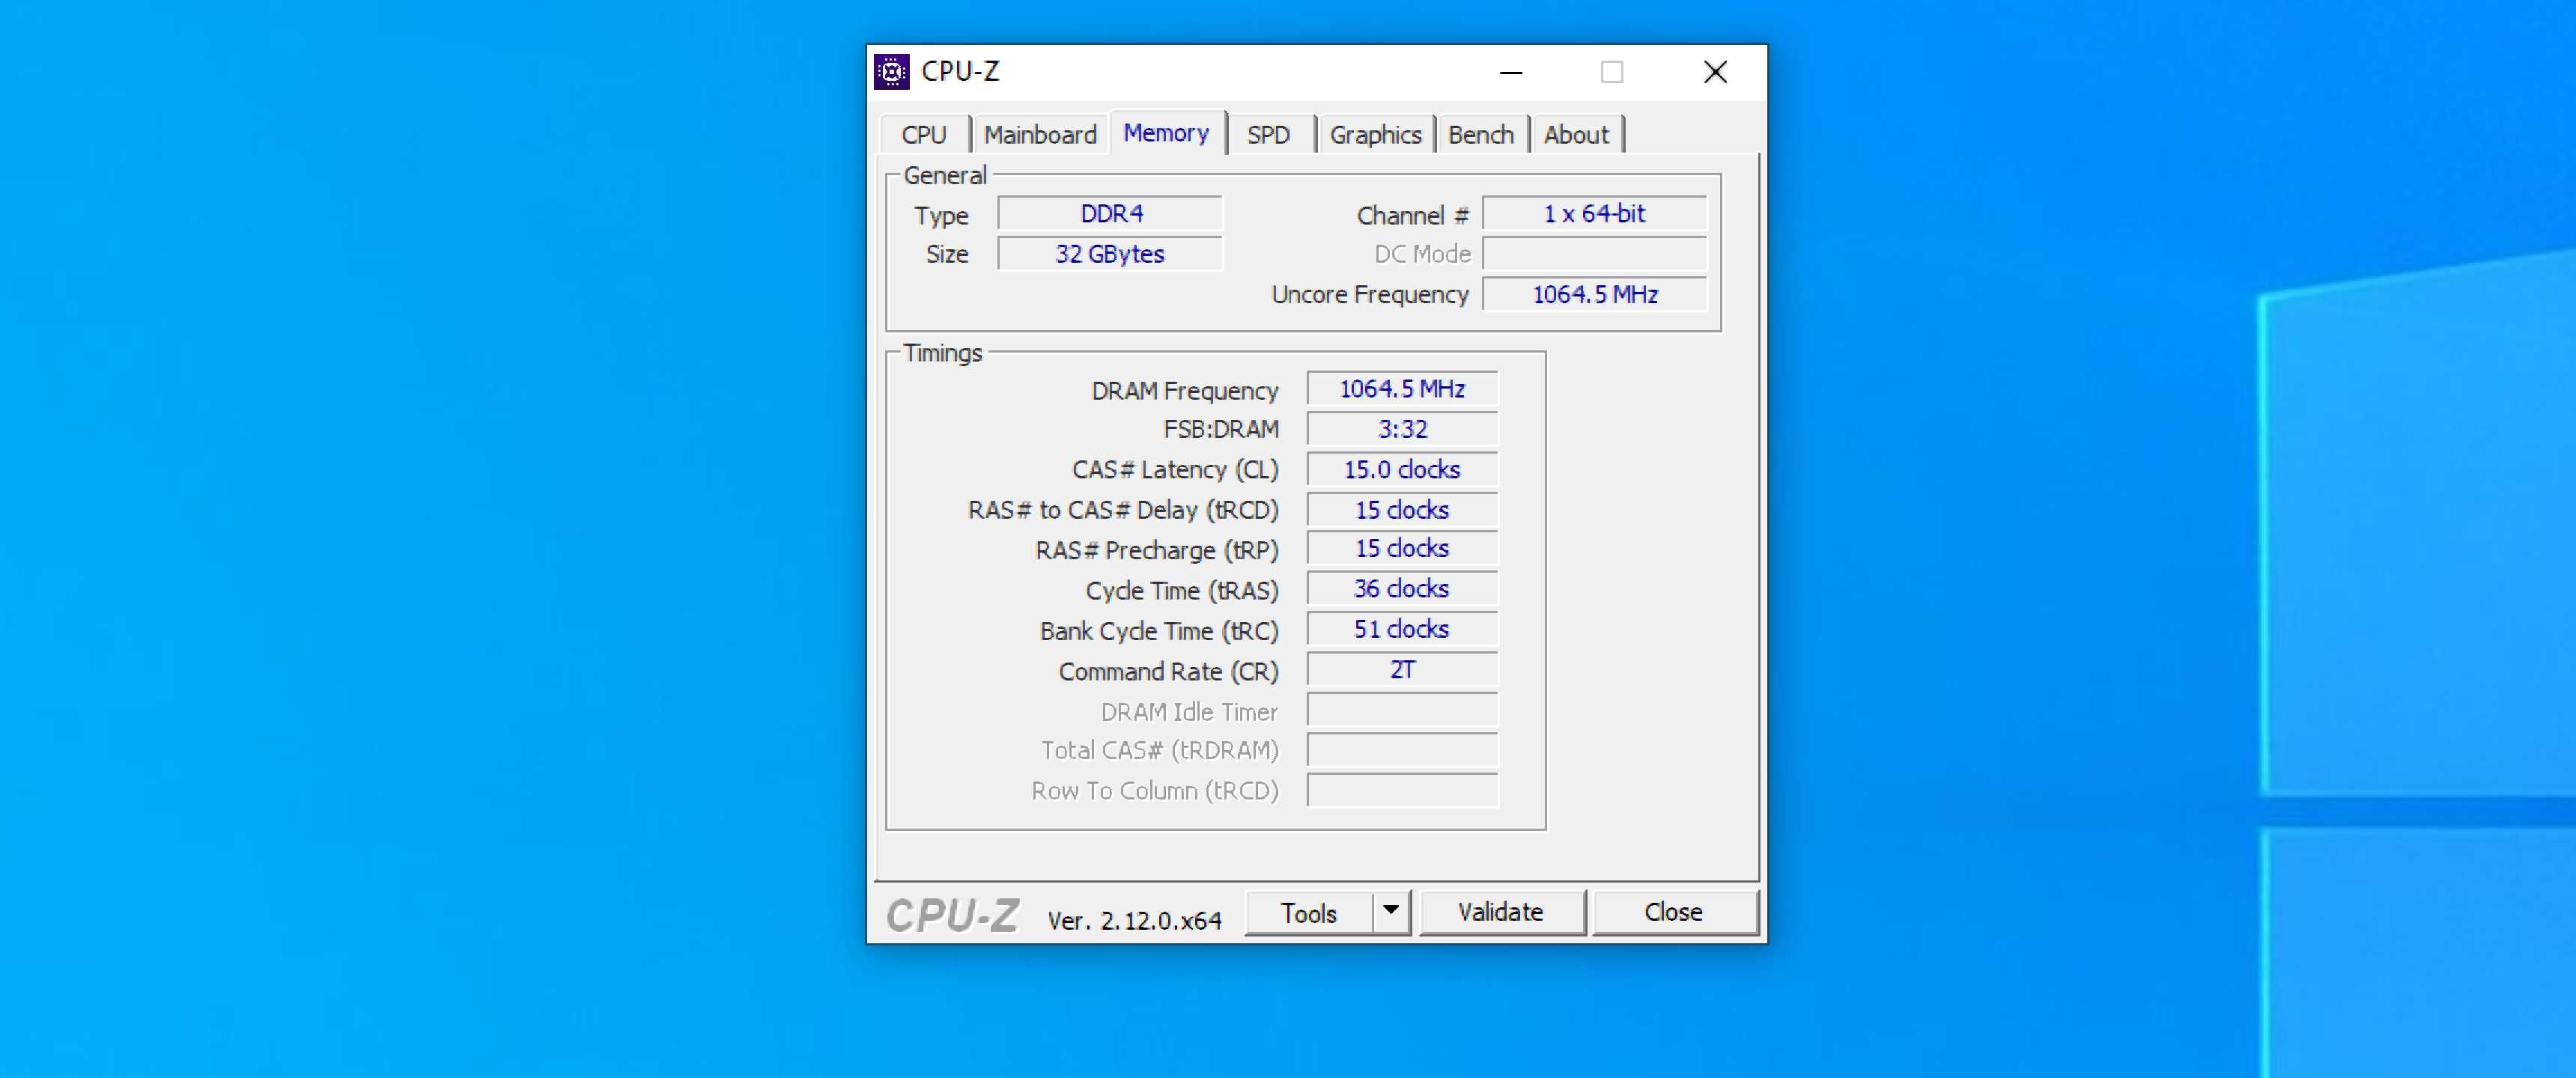The height and width of the screenshot is (1078, 2576).
Task: Switch to the Mainboard tab
Action: click(1040, 135)
